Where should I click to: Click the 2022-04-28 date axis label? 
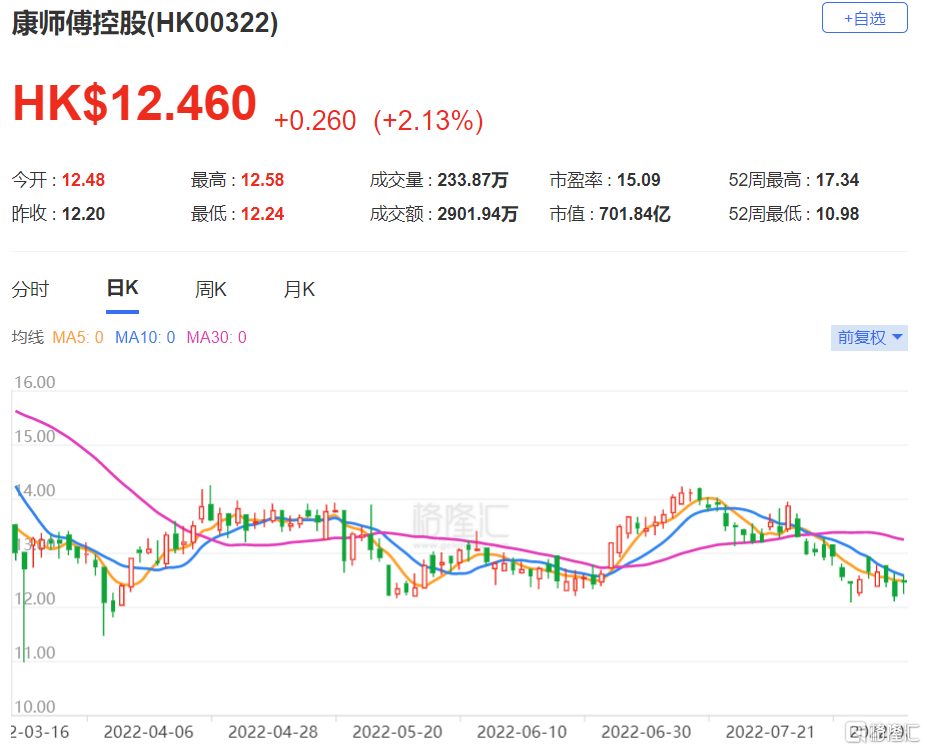(x=273, y=732)
